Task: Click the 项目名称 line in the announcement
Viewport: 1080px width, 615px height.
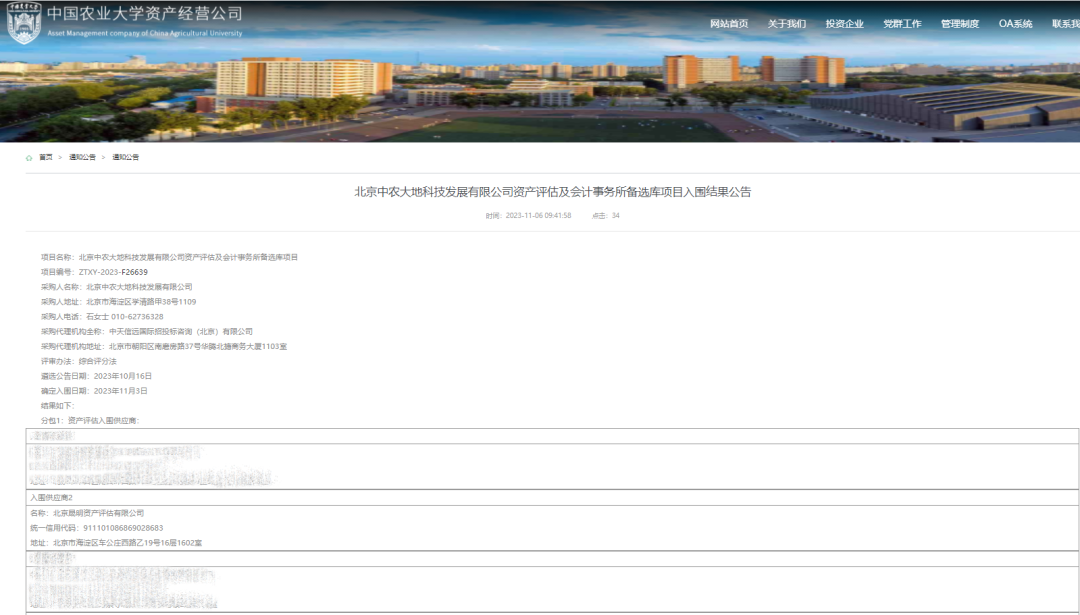Action: (x=169, y=258)
